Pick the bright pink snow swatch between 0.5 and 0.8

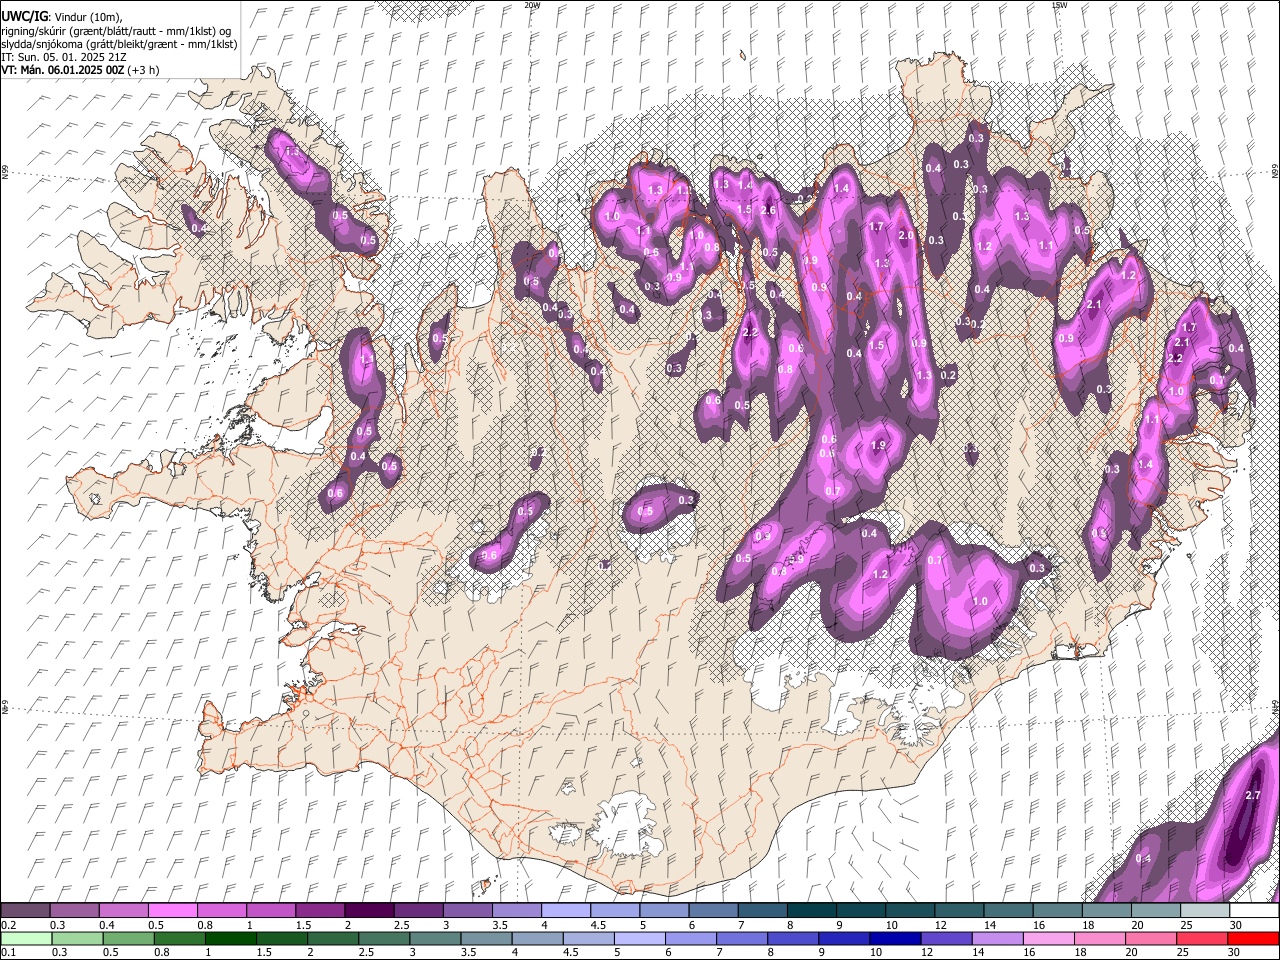click(172, 911)
